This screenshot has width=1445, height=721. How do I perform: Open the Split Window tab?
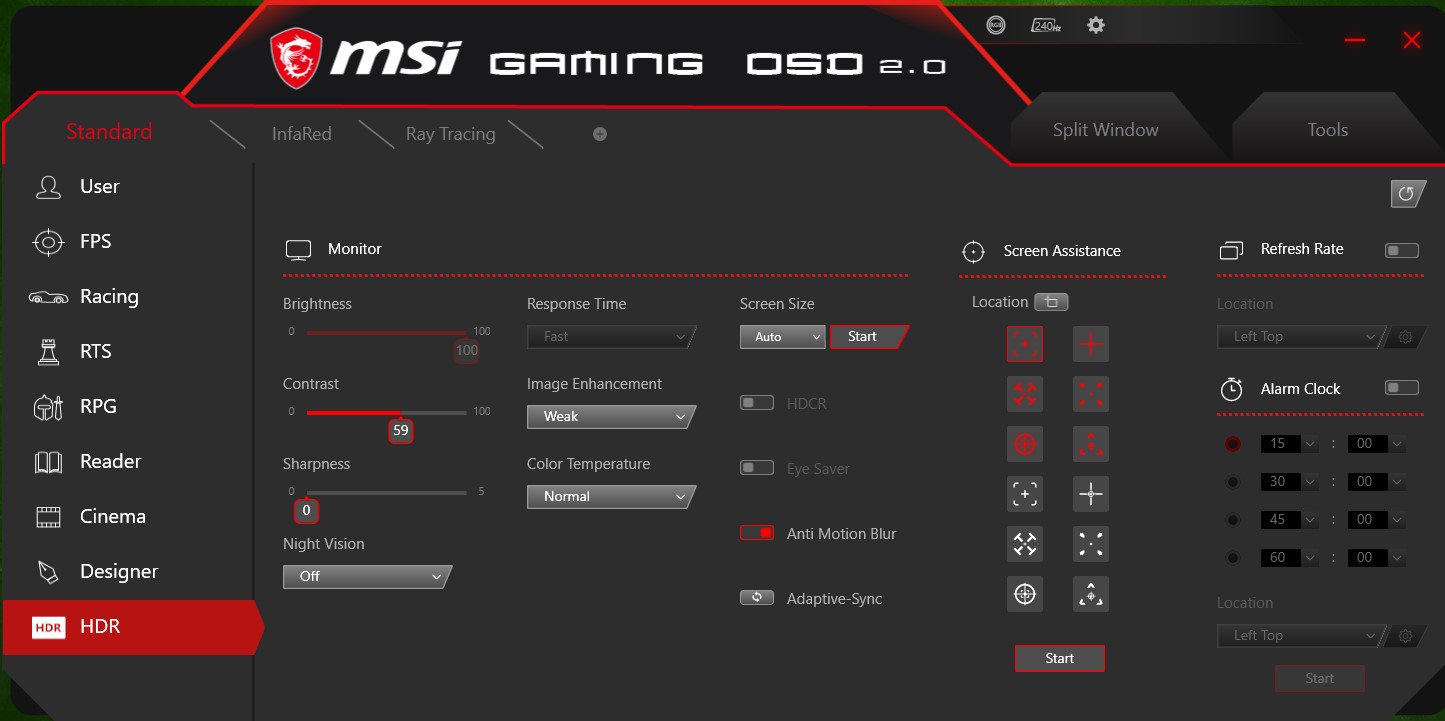pyautogui.click(x=1105, y=130)
